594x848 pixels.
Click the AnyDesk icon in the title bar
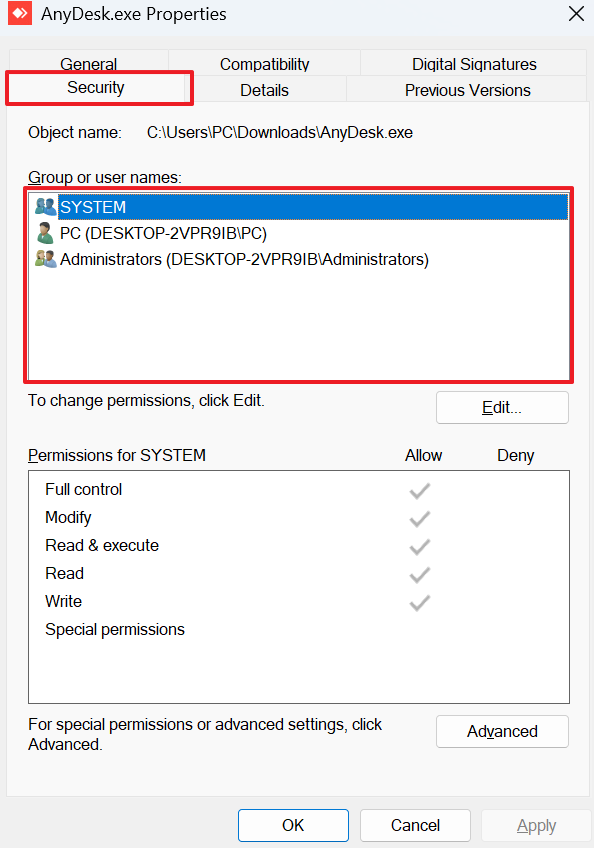coord(18,14)
